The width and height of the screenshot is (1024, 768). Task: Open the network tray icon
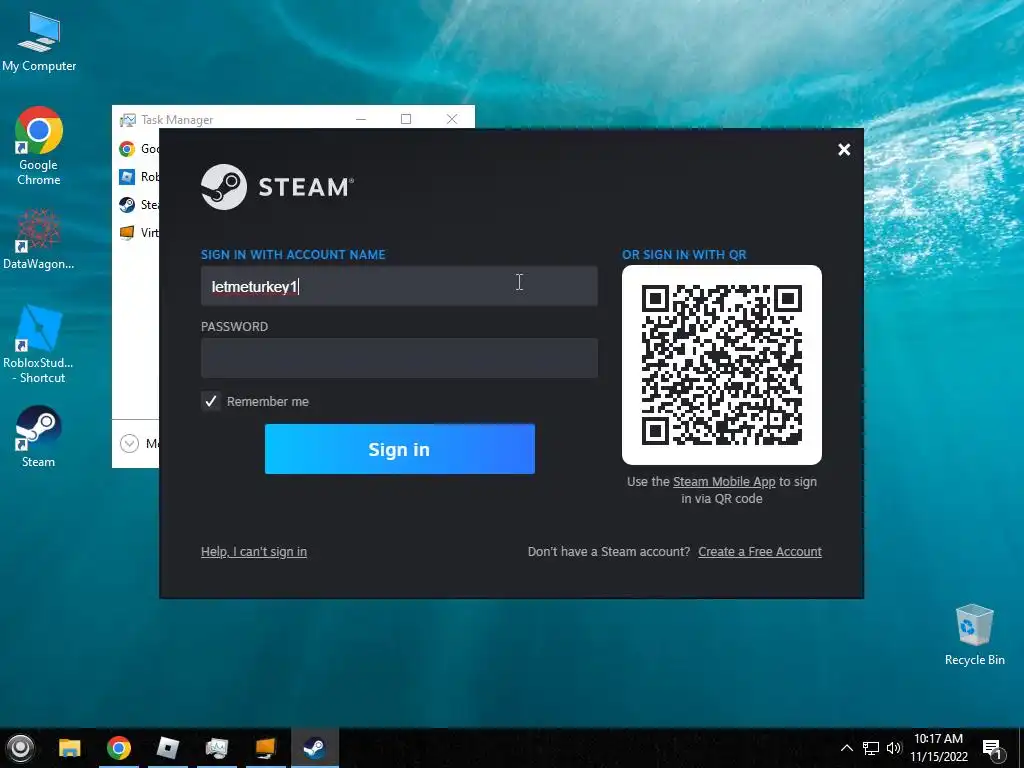(871, 748)
